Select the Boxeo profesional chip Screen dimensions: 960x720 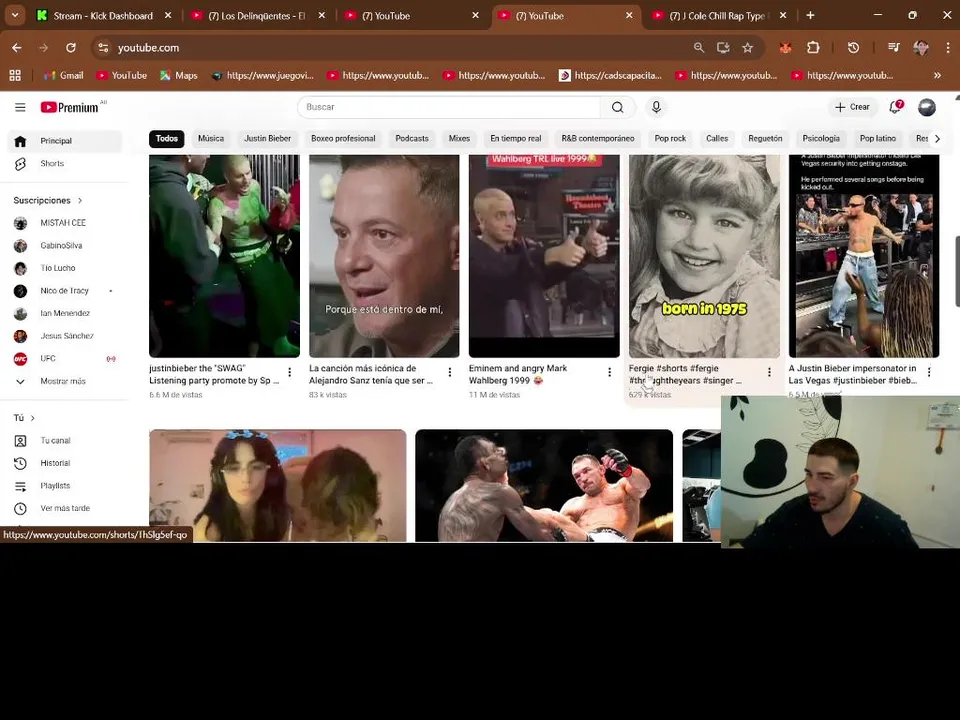[x=343, y=138]
